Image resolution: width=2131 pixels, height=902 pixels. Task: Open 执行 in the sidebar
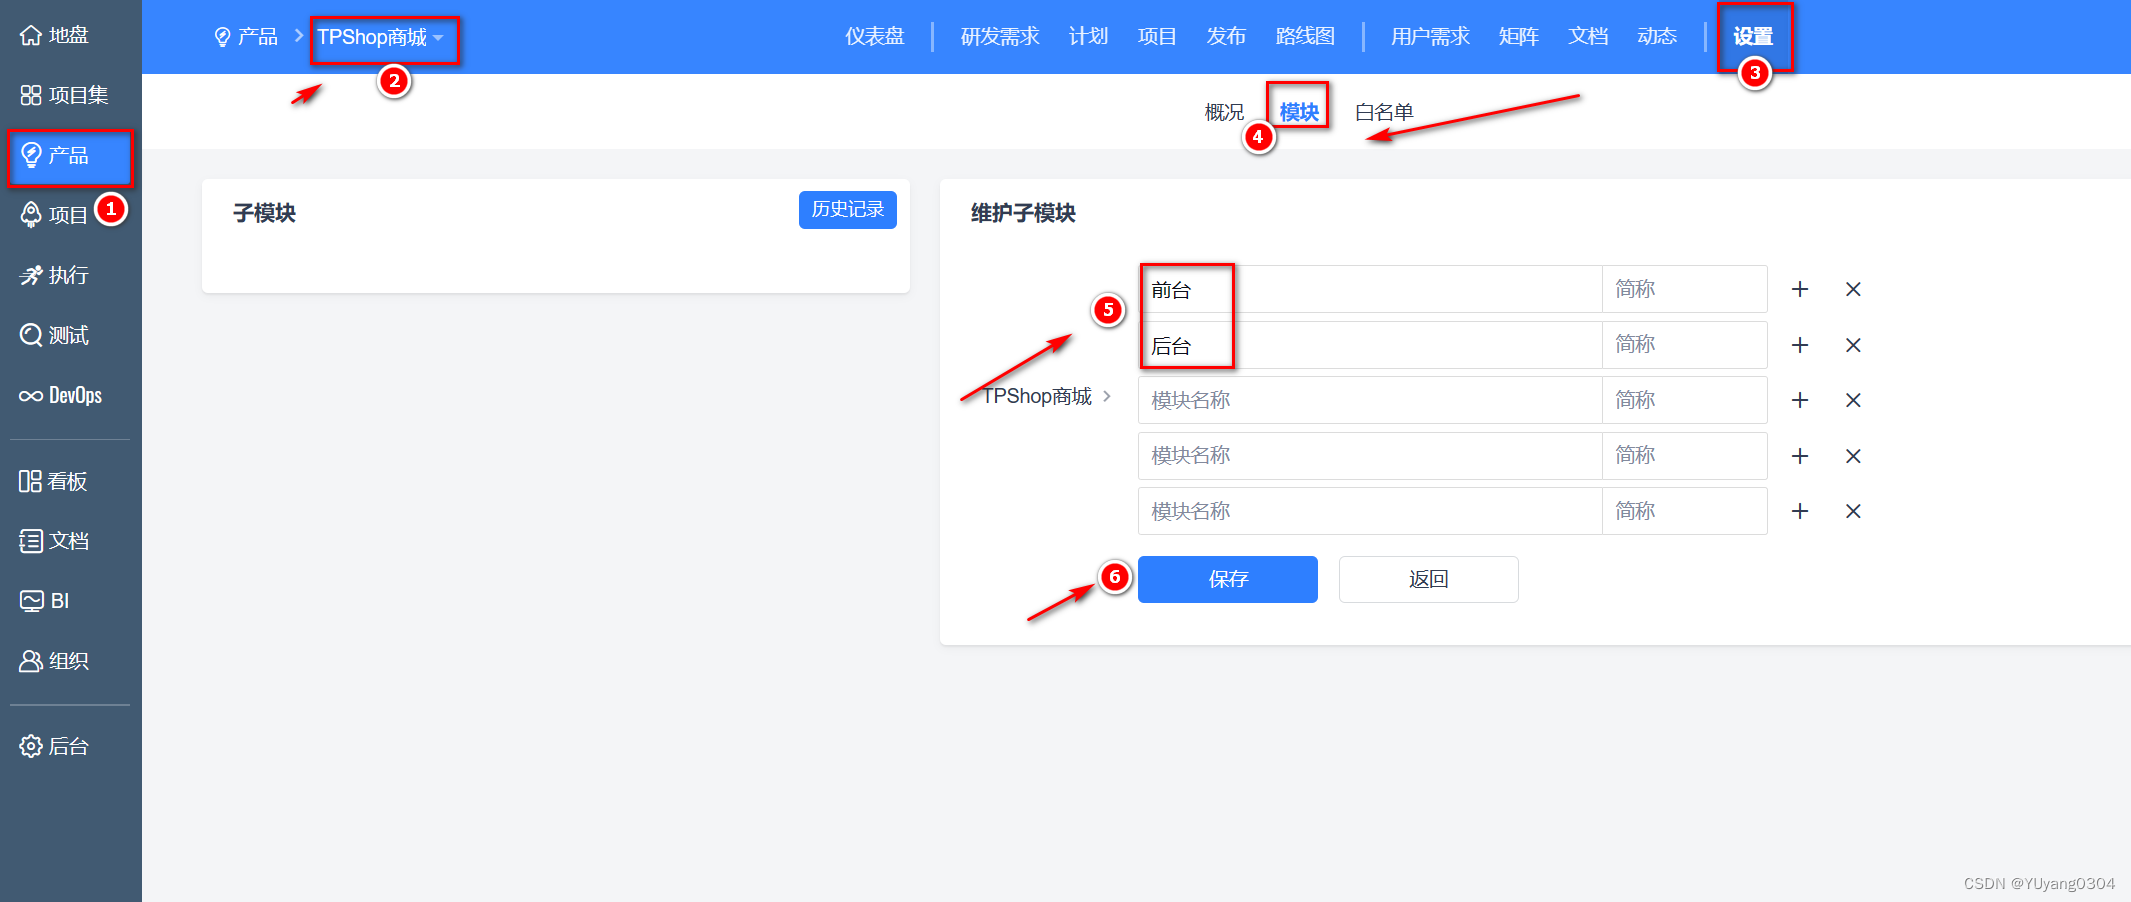click(x=55, y=275)
